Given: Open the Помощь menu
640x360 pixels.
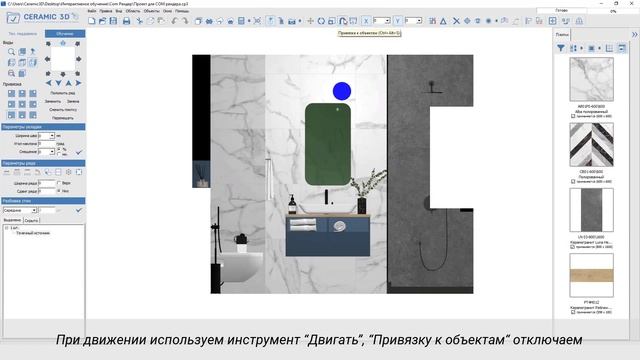Looking at the screenshot, I should [182, 11].
